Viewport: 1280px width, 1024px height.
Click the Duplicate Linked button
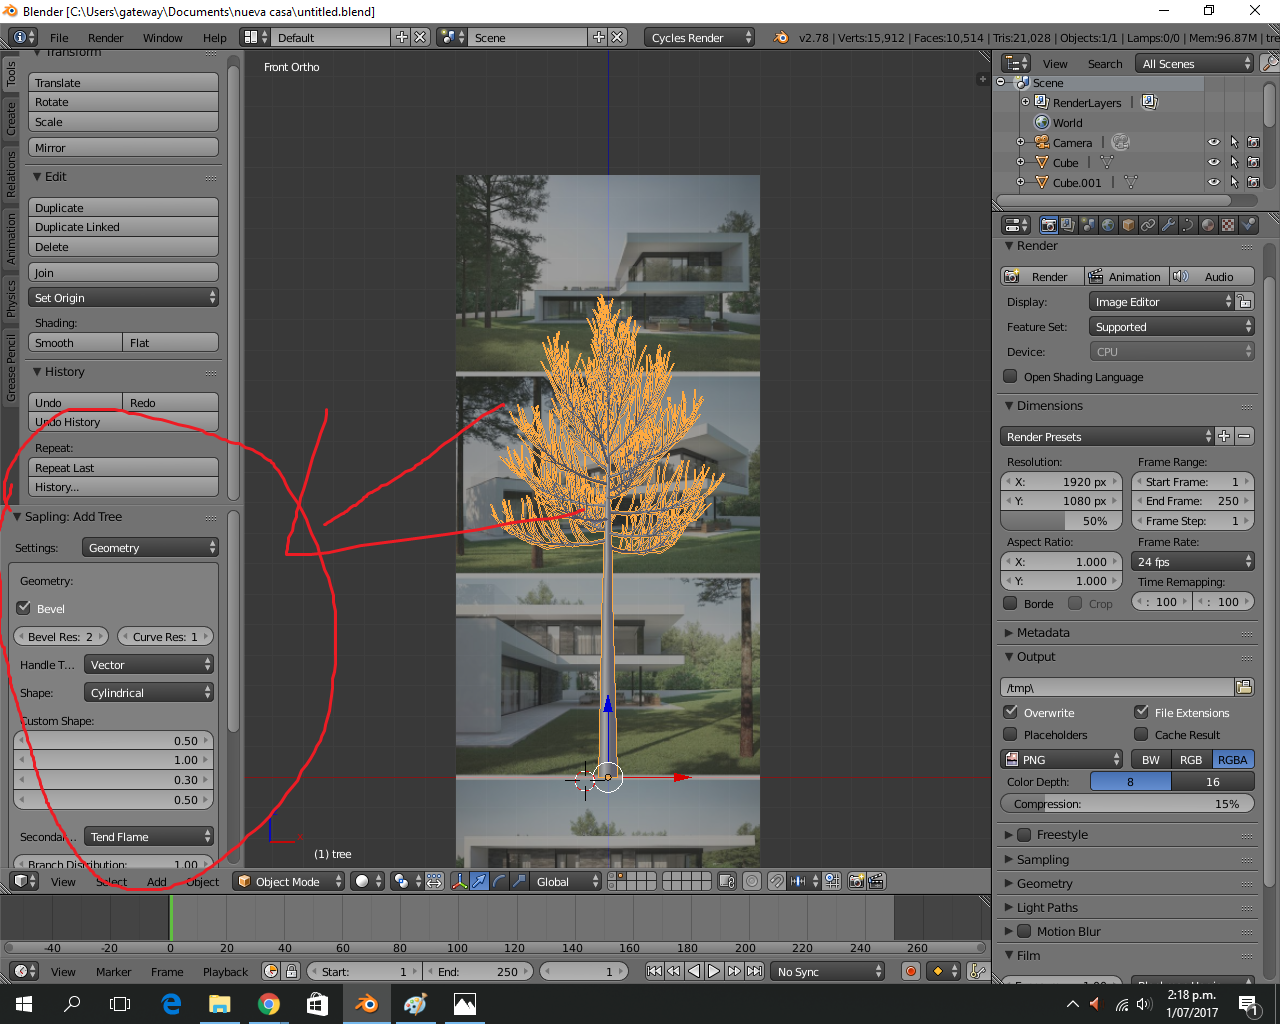[124, 227]
